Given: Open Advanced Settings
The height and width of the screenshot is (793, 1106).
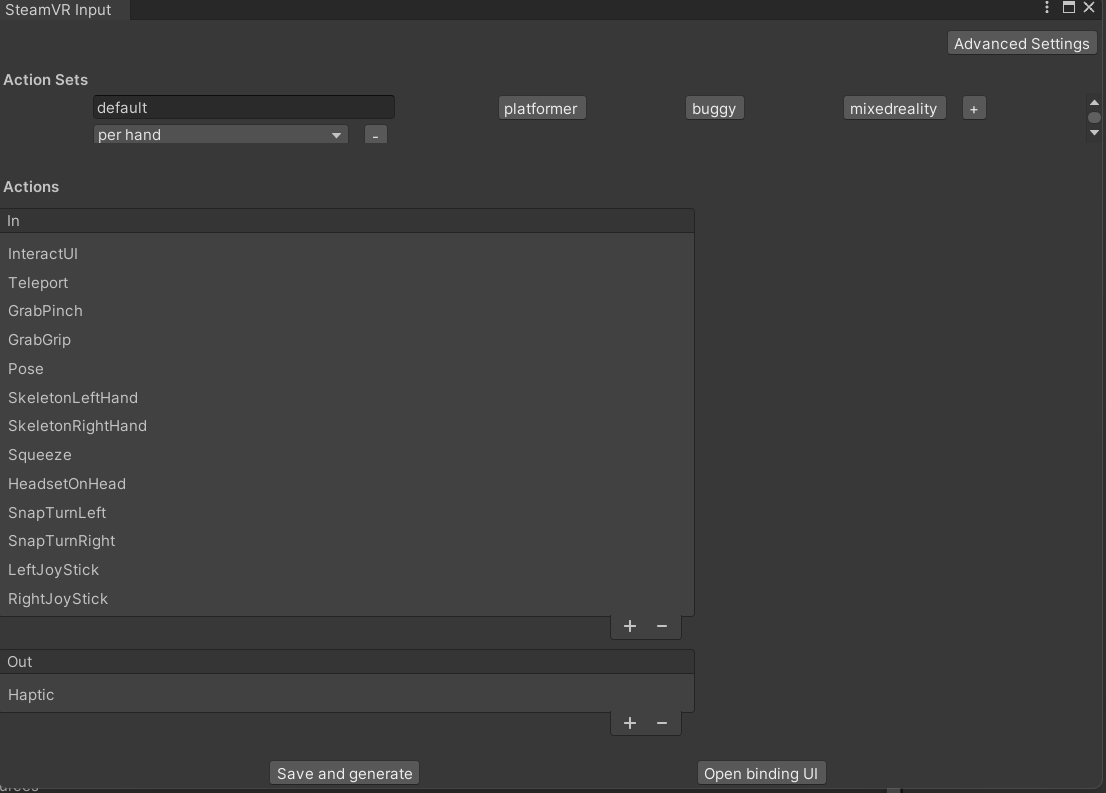Looking at the screenshot, I should (1021, 43).
